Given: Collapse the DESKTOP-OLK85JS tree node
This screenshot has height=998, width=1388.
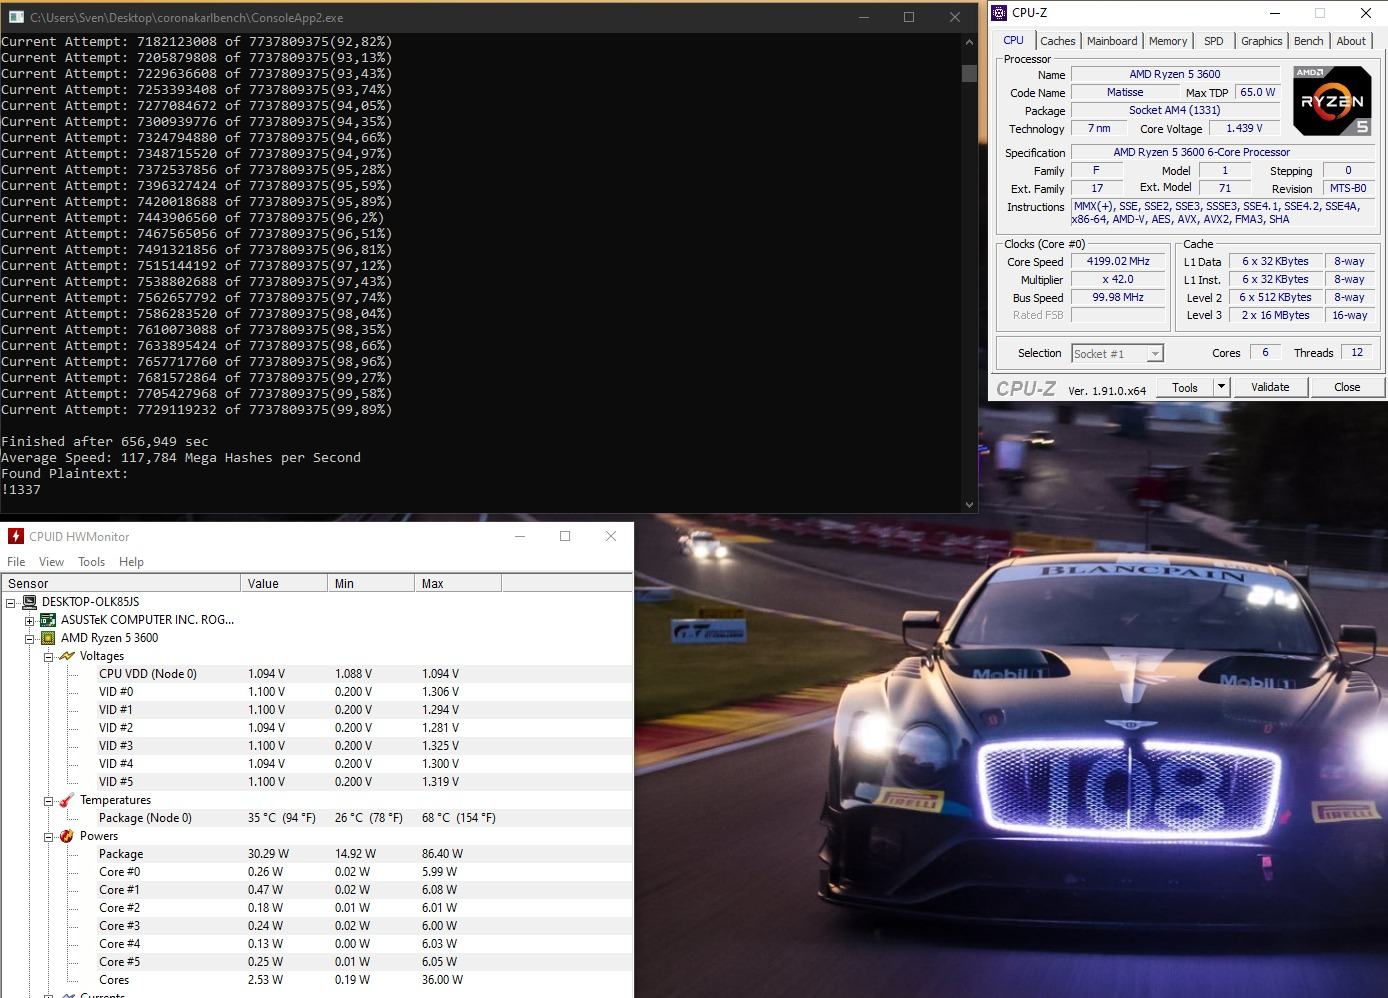Looking at the screenshot, I should coord(11,602).
